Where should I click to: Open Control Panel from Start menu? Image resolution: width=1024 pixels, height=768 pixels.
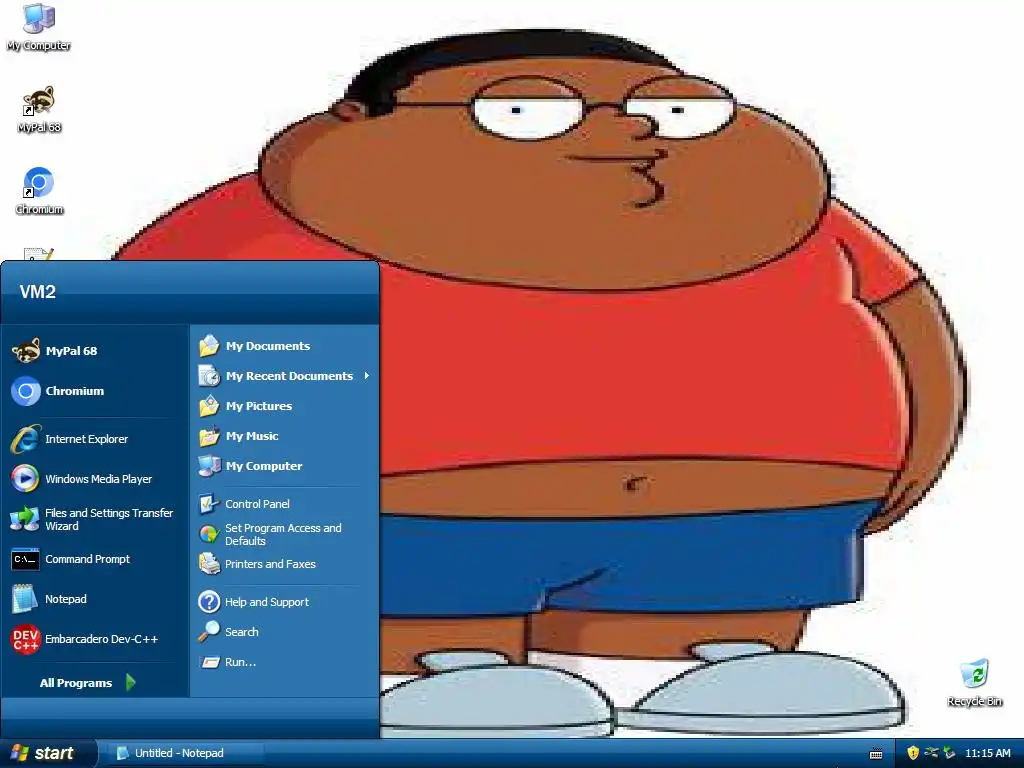[284, 504]
